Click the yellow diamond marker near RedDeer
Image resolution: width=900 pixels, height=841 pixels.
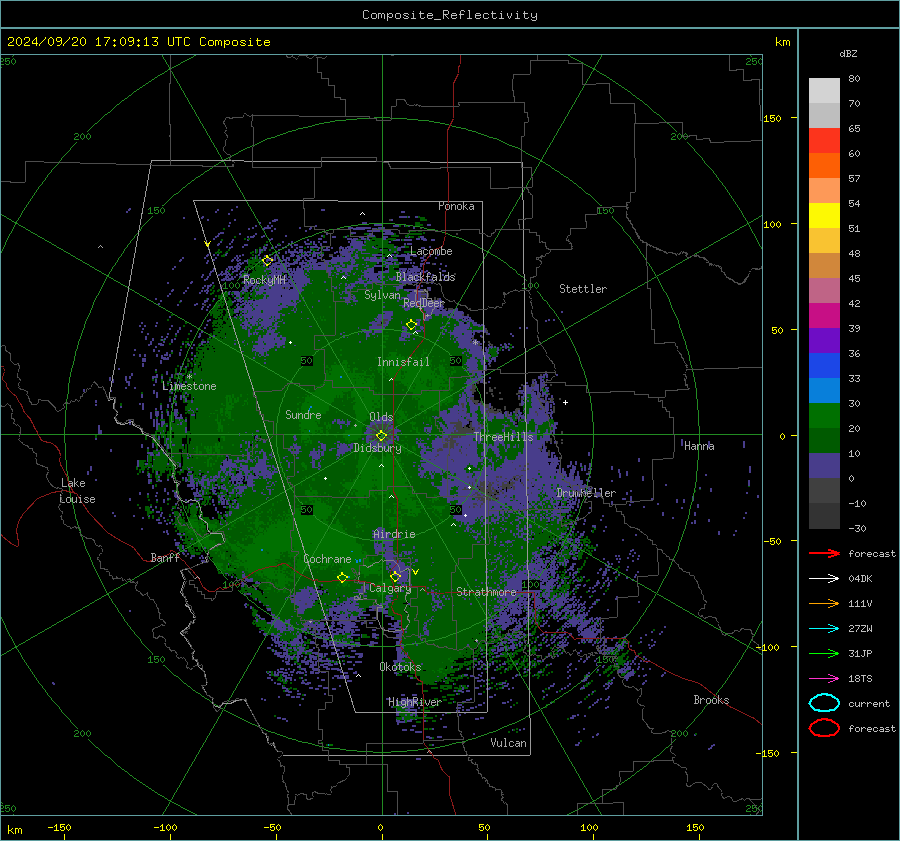click(411, 325)
